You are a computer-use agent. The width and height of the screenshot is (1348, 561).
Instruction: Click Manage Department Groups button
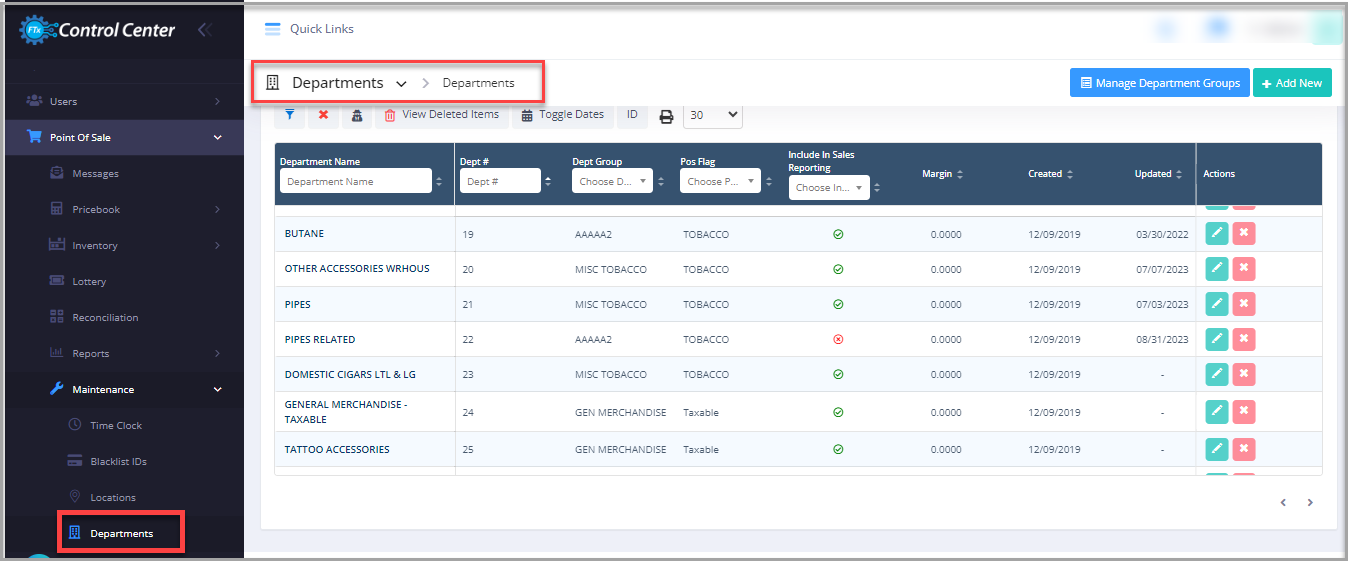click(1160, 83)
